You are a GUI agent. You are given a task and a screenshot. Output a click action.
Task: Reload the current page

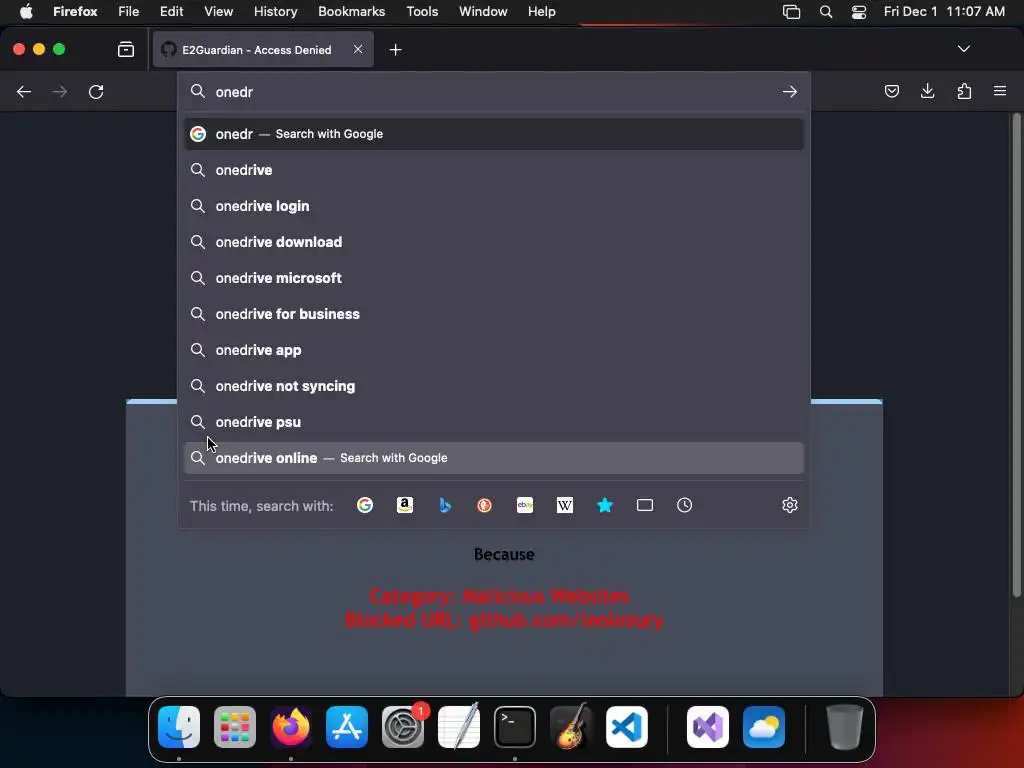pyautogui.click(x=96, y=91)
